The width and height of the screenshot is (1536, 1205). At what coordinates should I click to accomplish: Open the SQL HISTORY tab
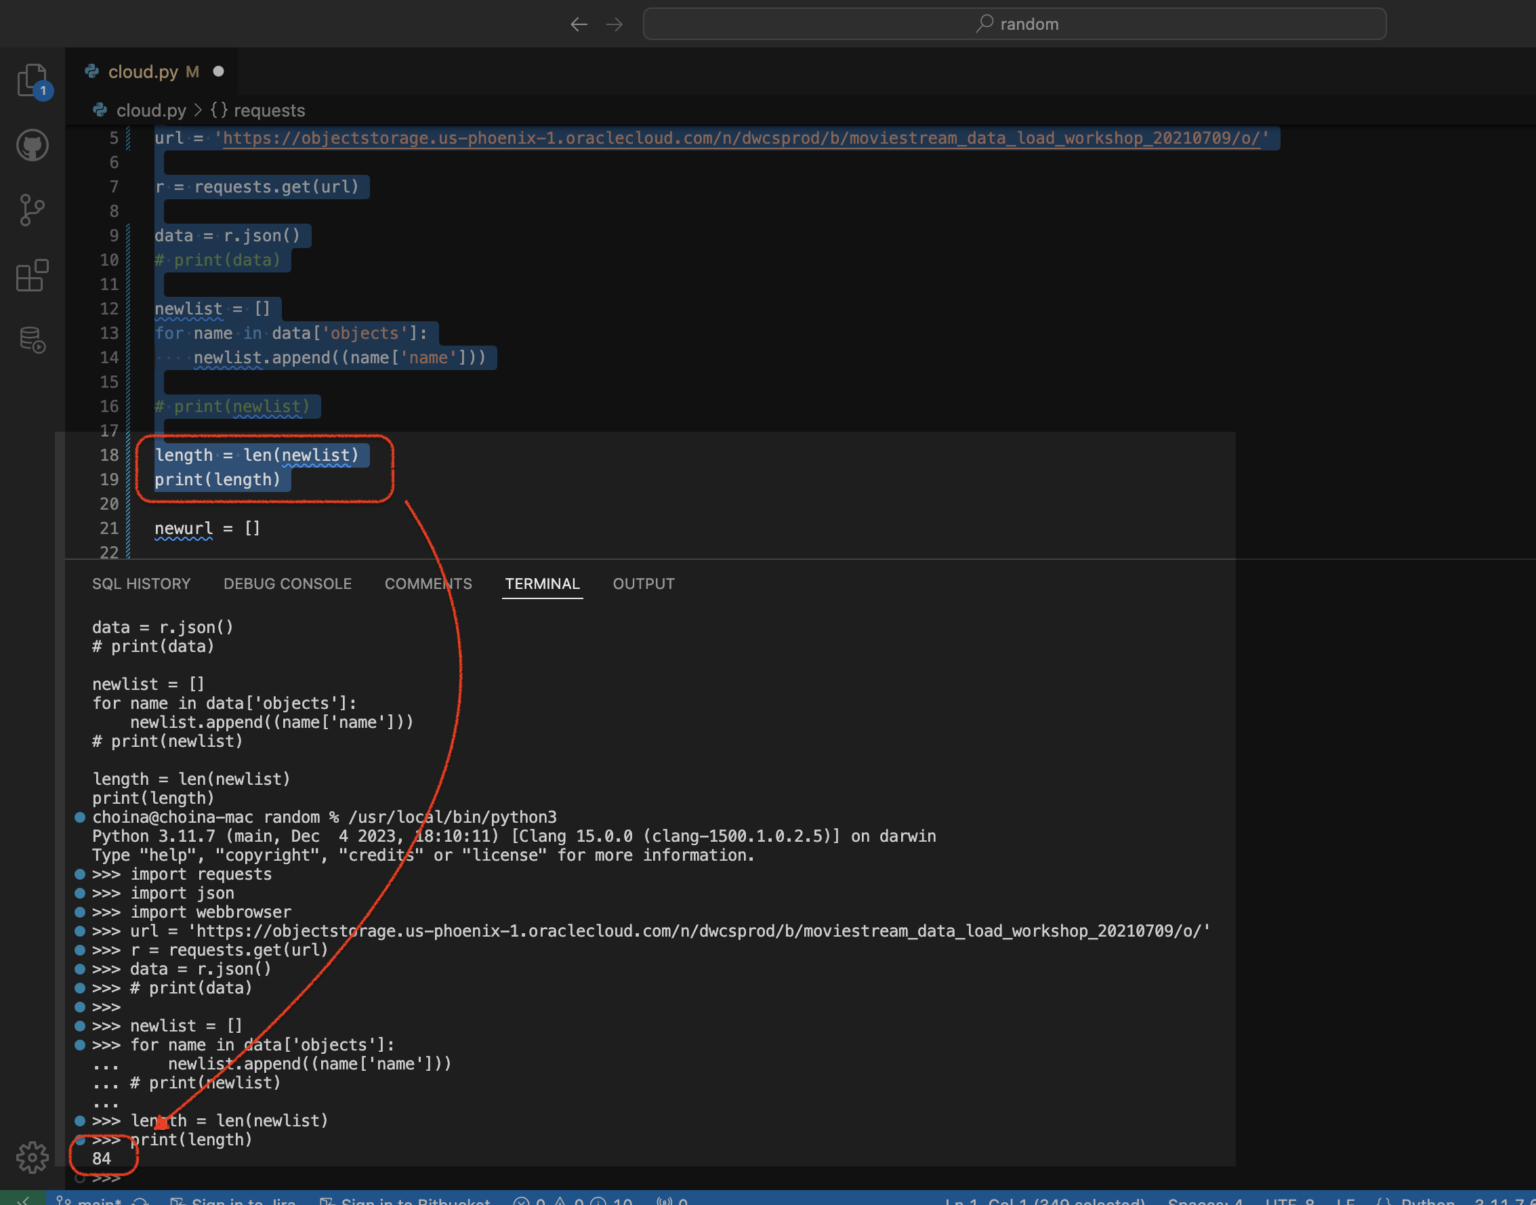pyautogui.click(x=141, y=584)
